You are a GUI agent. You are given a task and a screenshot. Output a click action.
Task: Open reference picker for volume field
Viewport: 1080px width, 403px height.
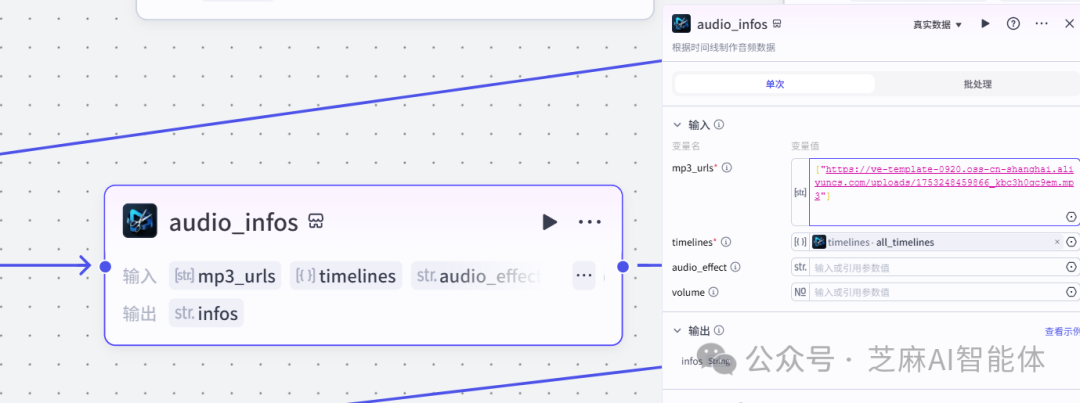[x=1071, y=292]
